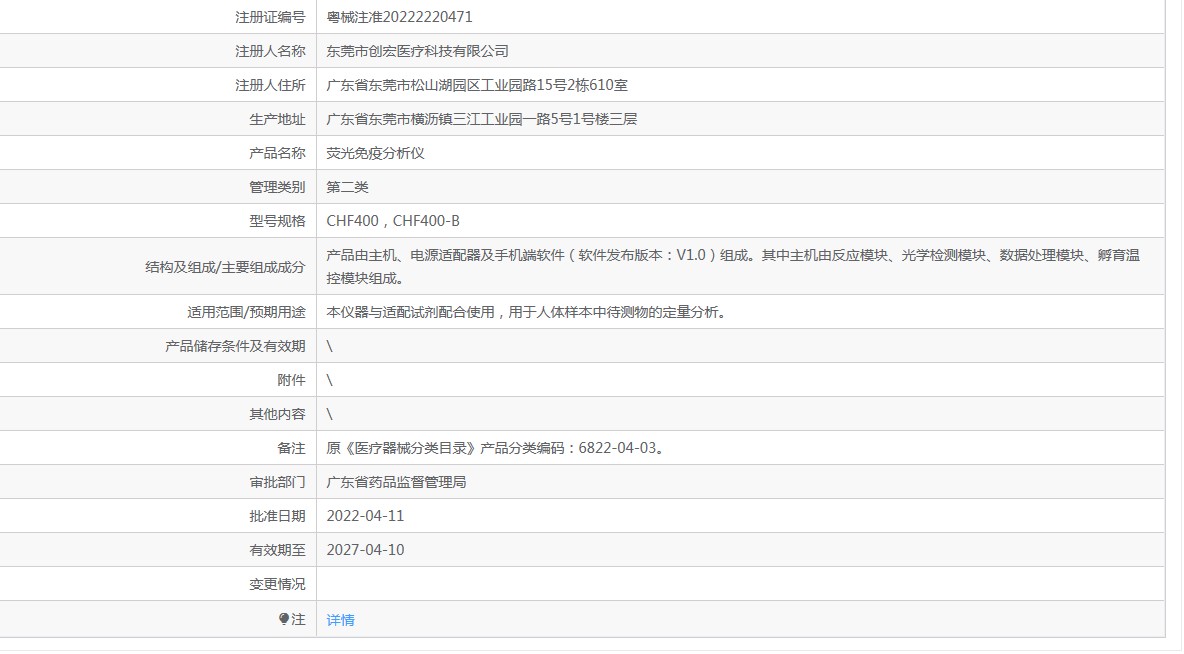Screen dimensions: 1184x654
Task: Click the 注册证编号 label
Action: pos(270,17)
